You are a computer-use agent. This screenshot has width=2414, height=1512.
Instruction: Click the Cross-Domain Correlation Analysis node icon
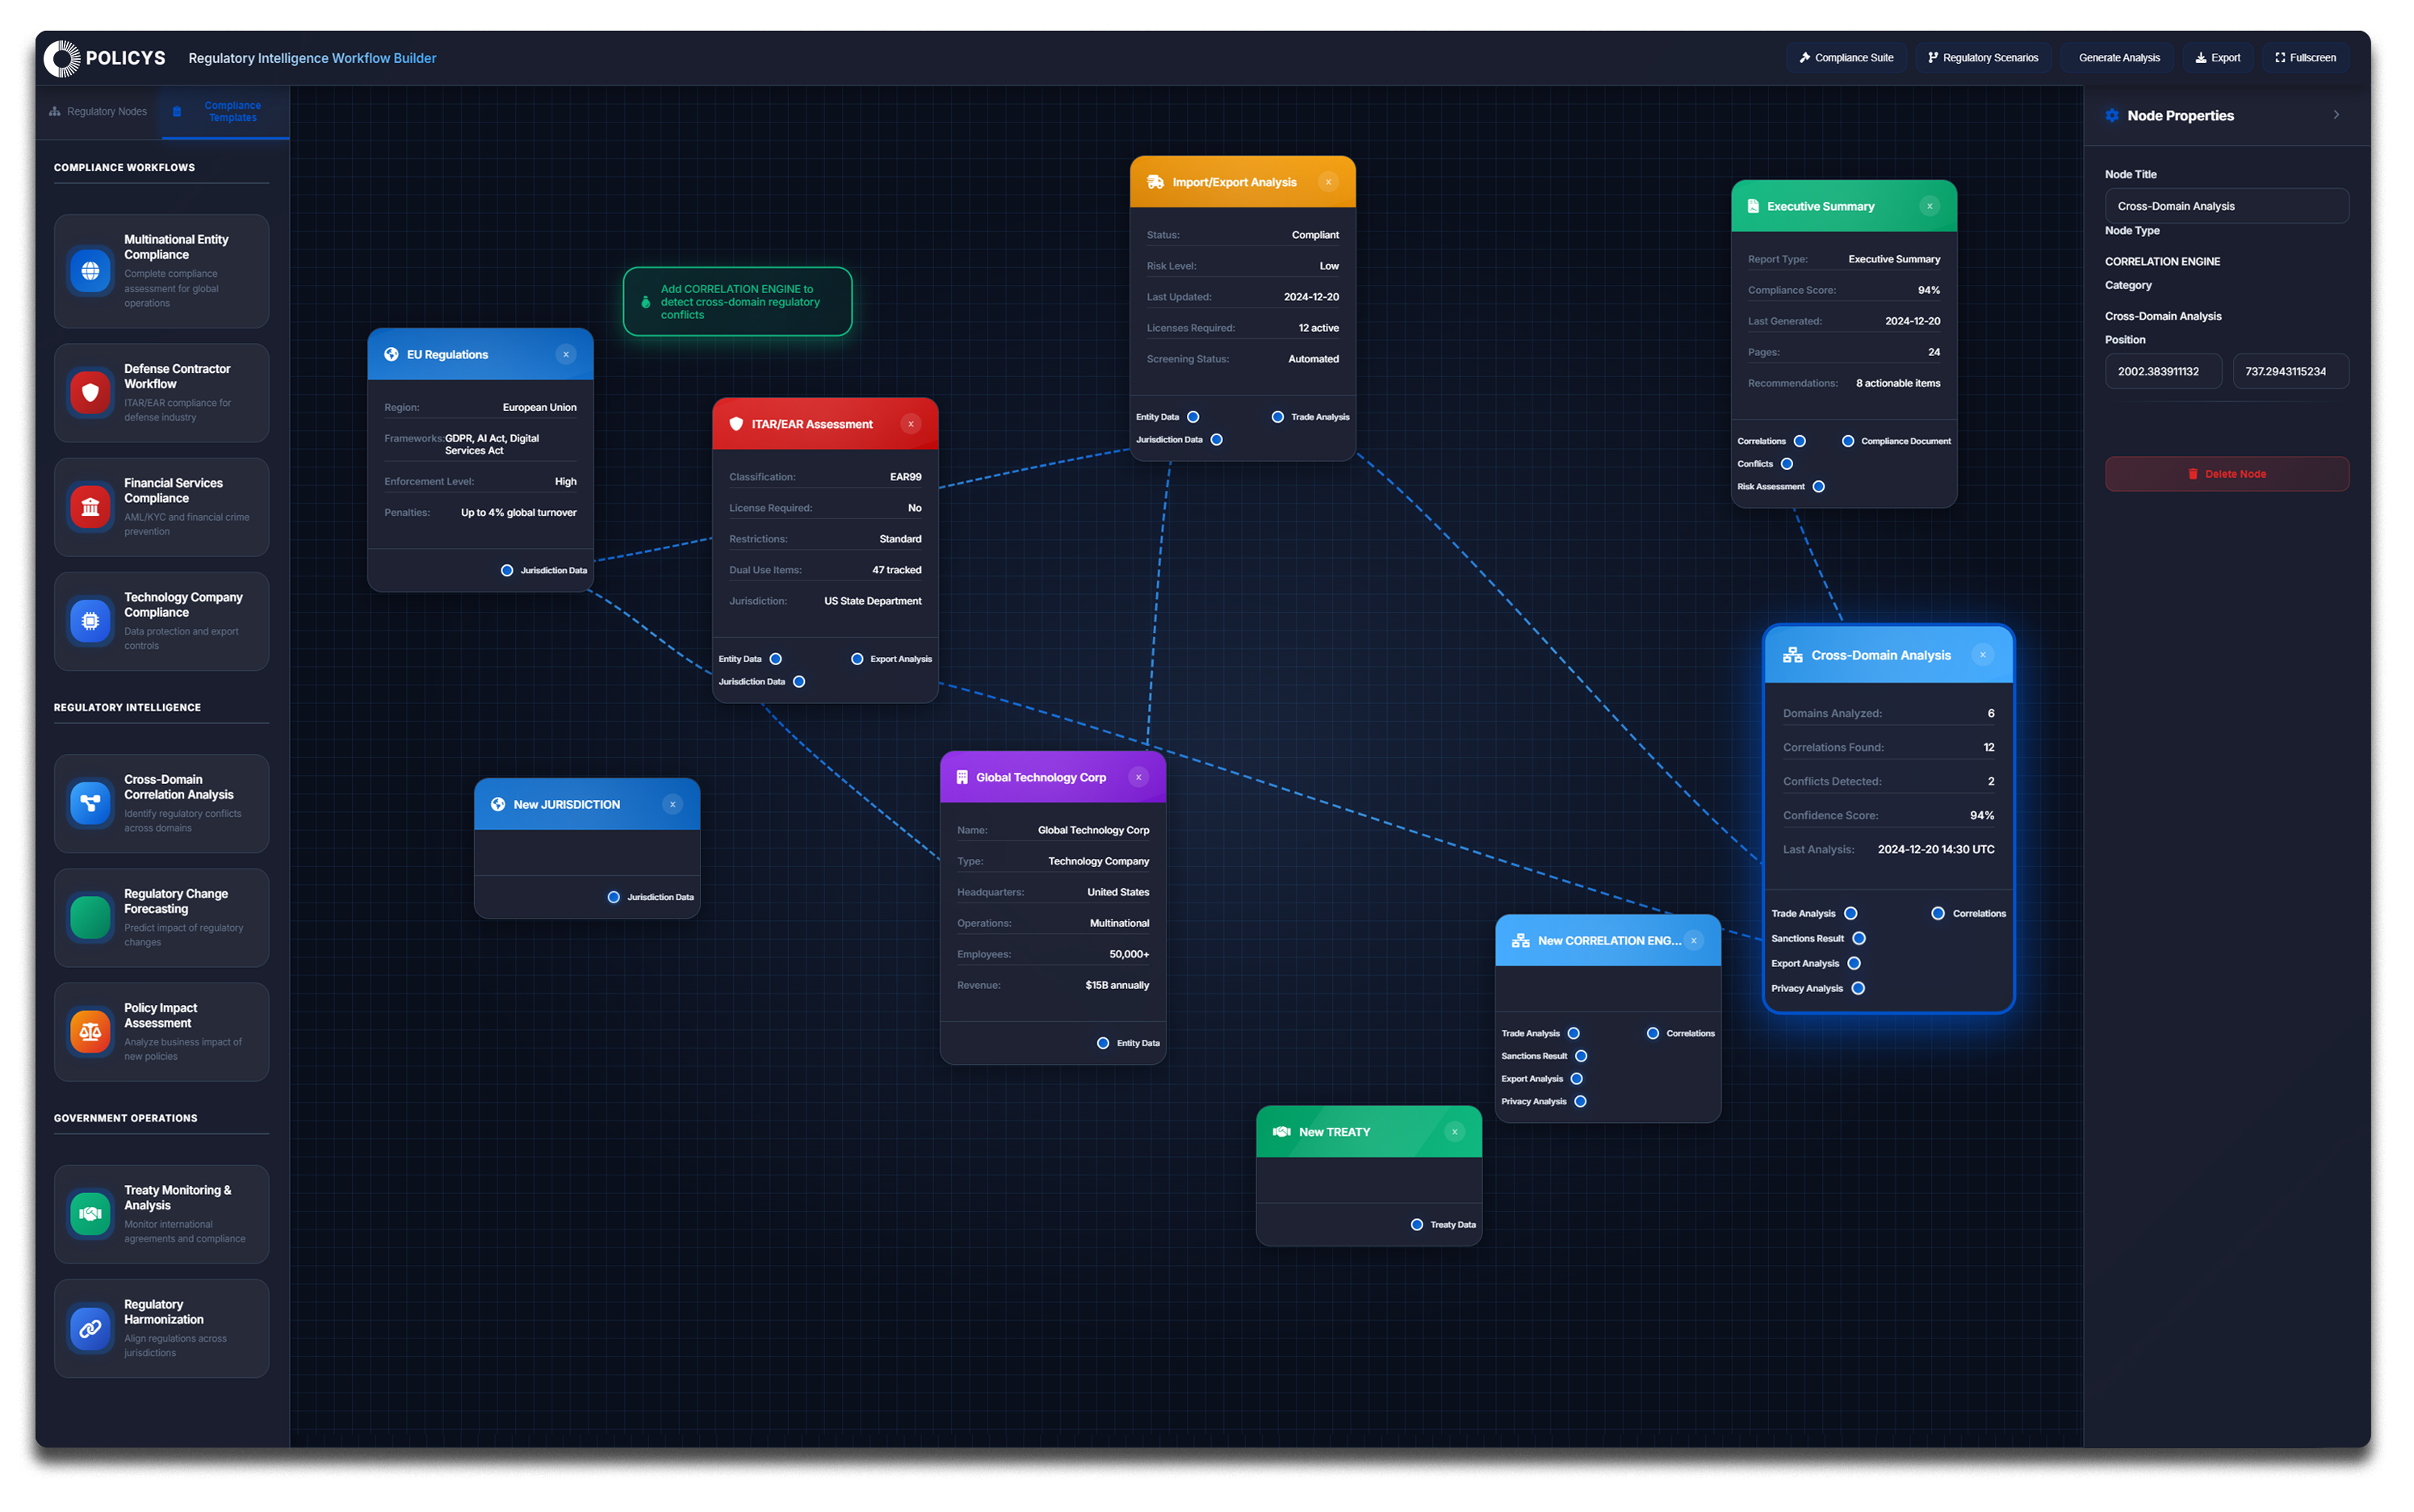coord(90,803)
